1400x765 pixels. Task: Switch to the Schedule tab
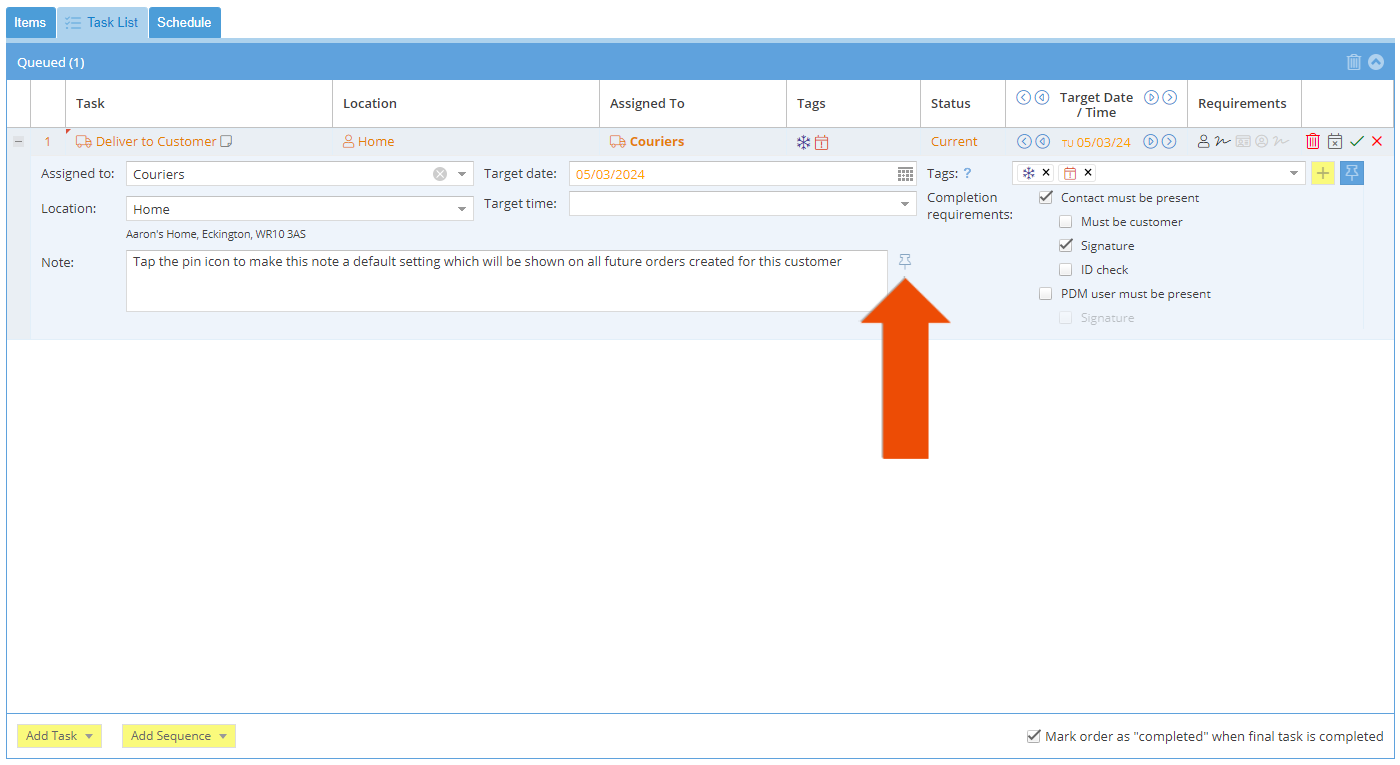(184, 23)
